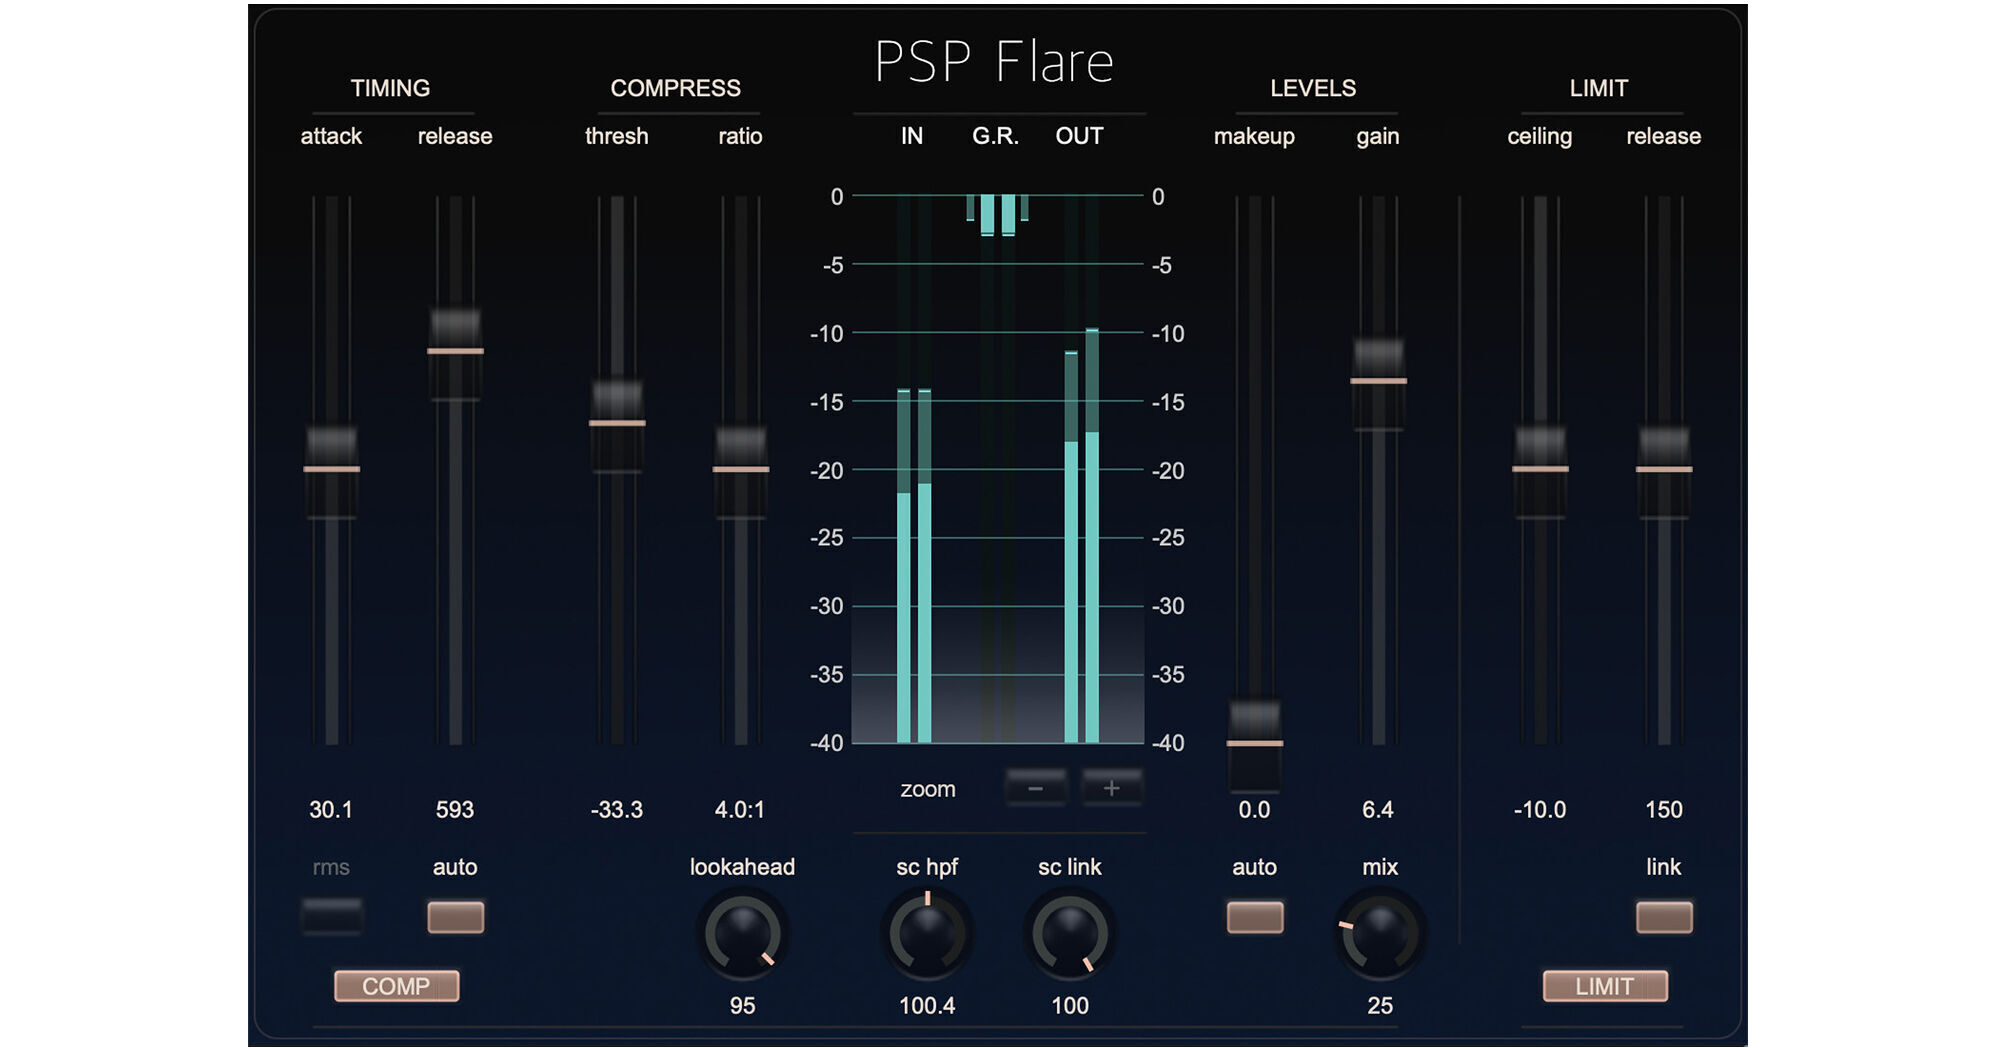
Task: Click the LIMIT section heading at top
Action: (x=1599, y=88)
